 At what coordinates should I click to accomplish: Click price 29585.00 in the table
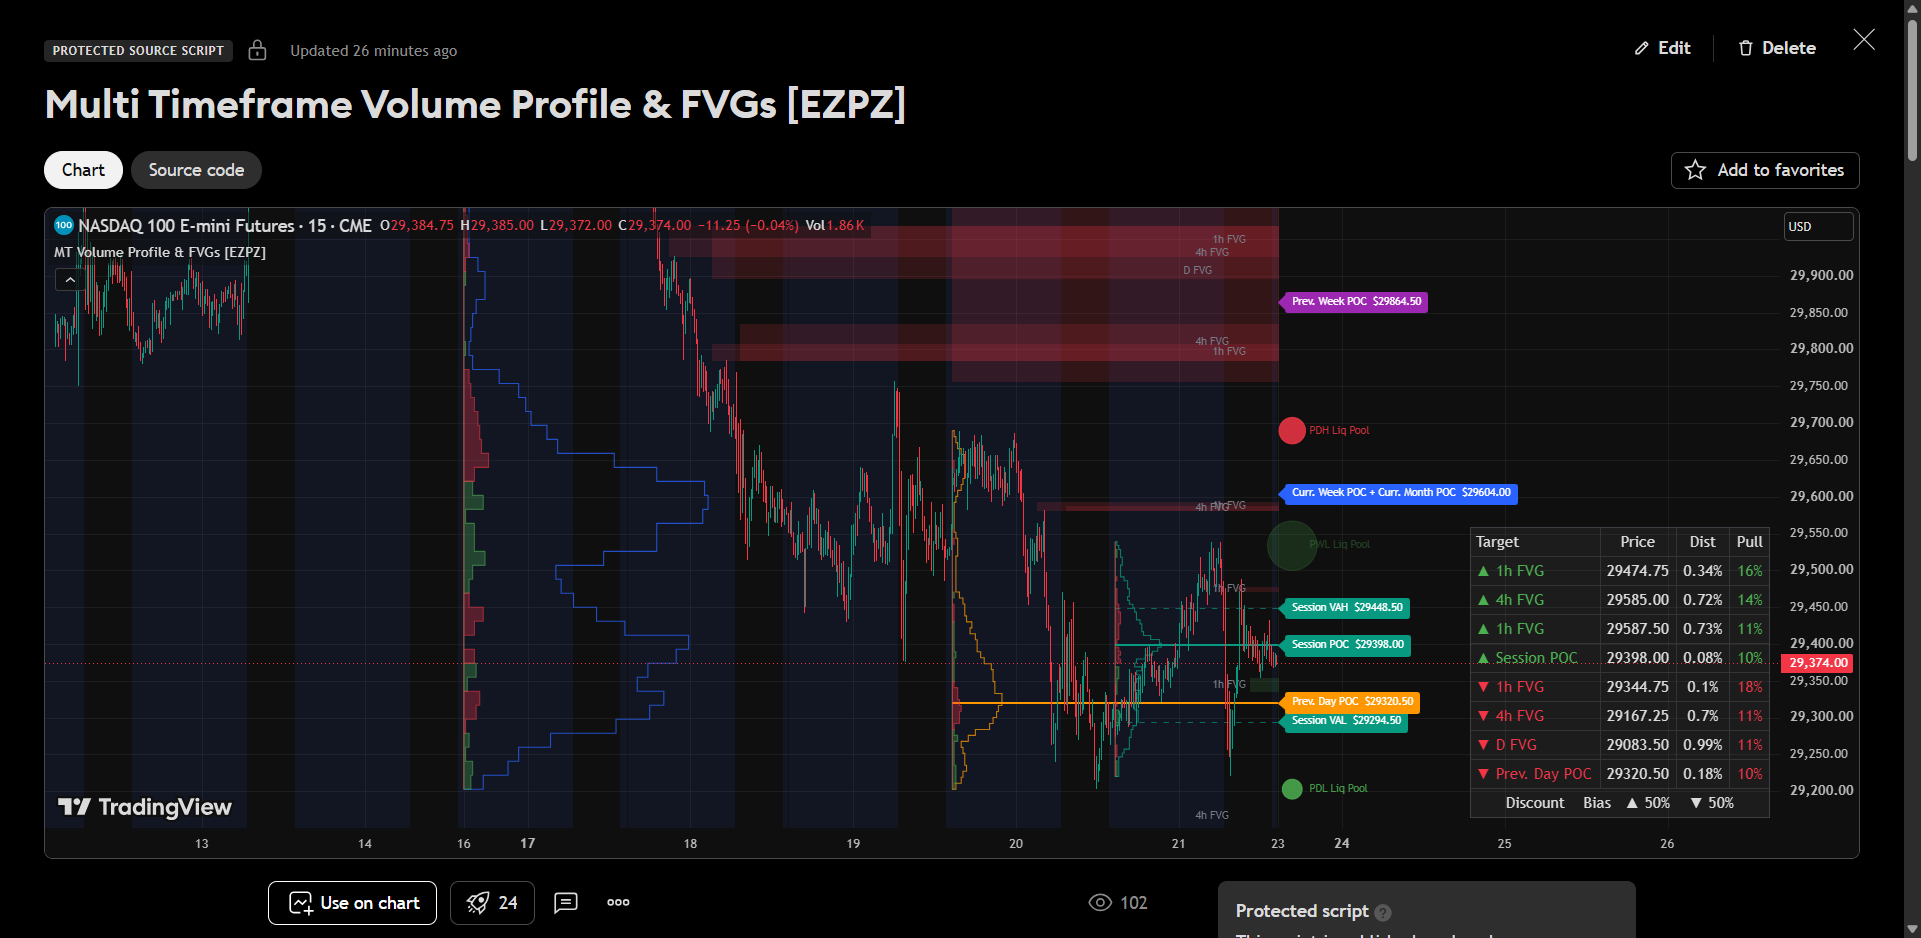click(1637, 600)
